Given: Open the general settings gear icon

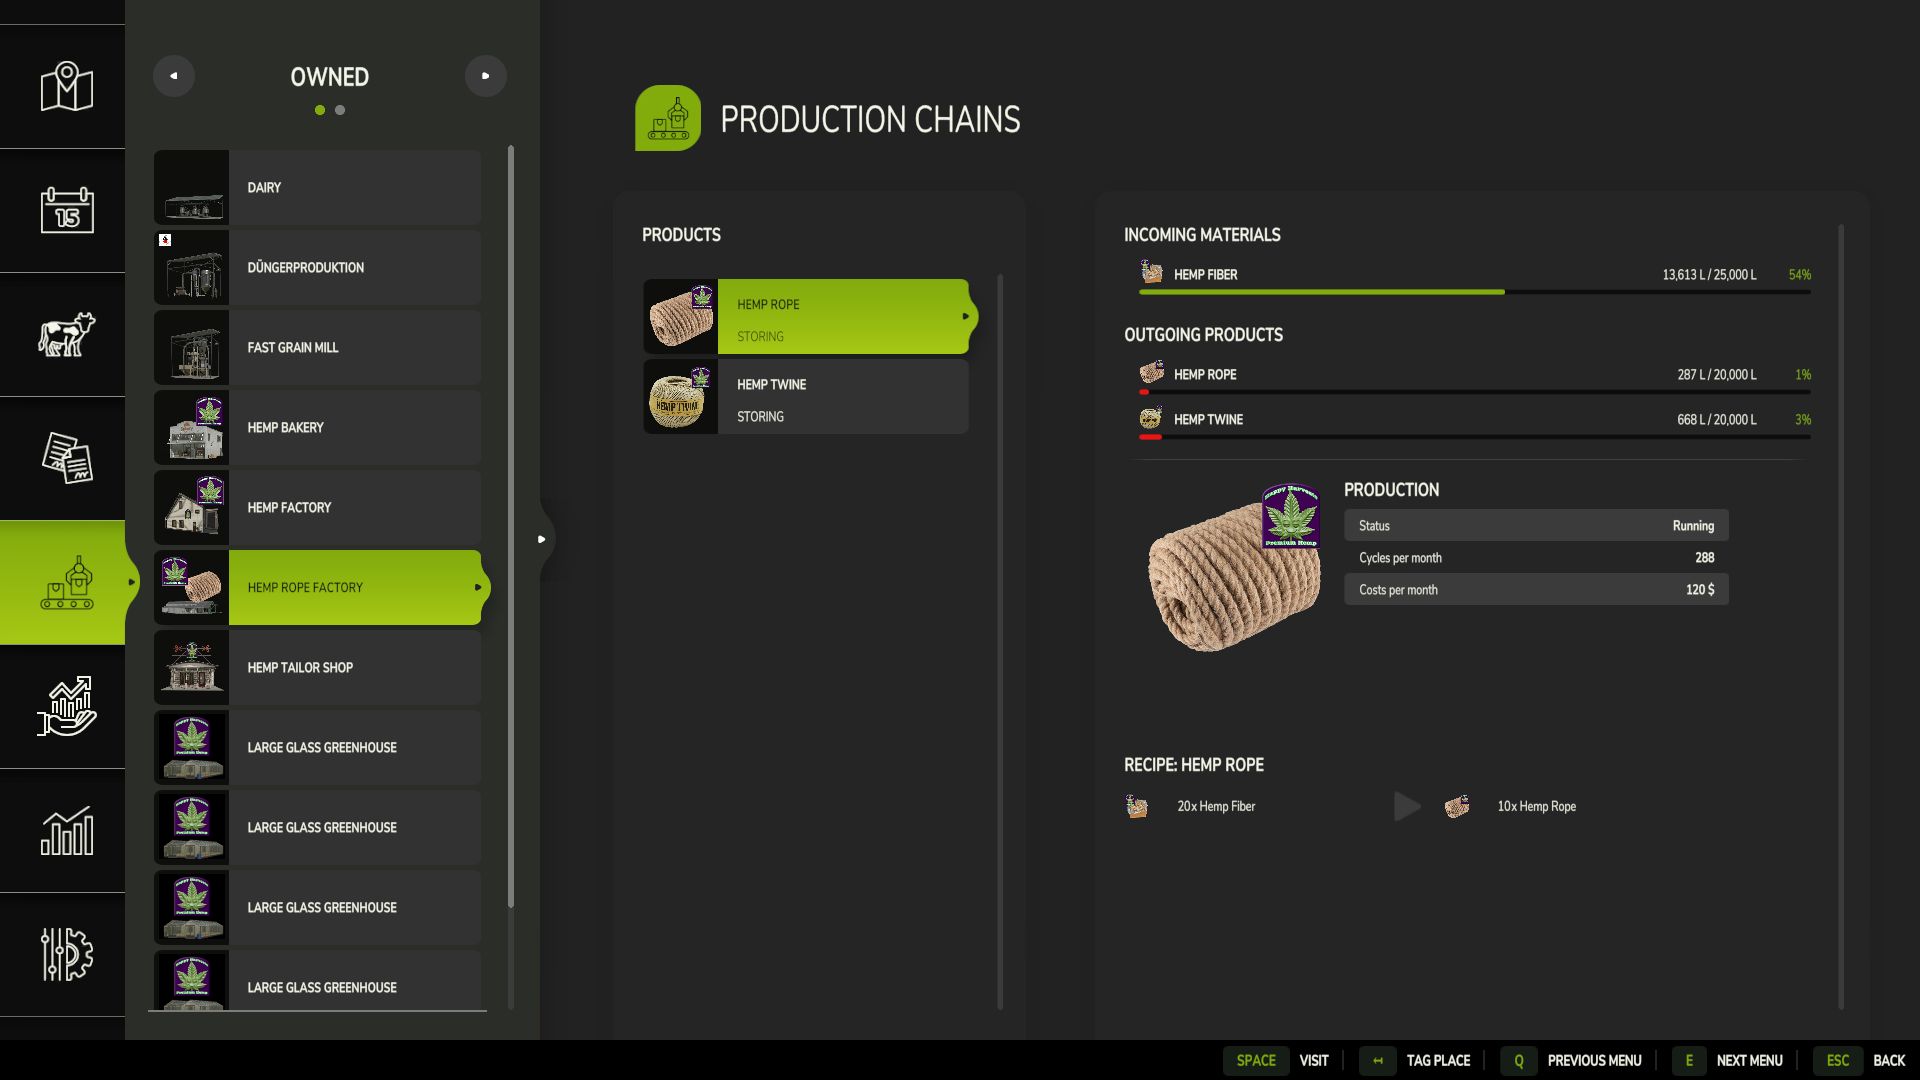Looking at the screenshot, I should coord(66,954).
